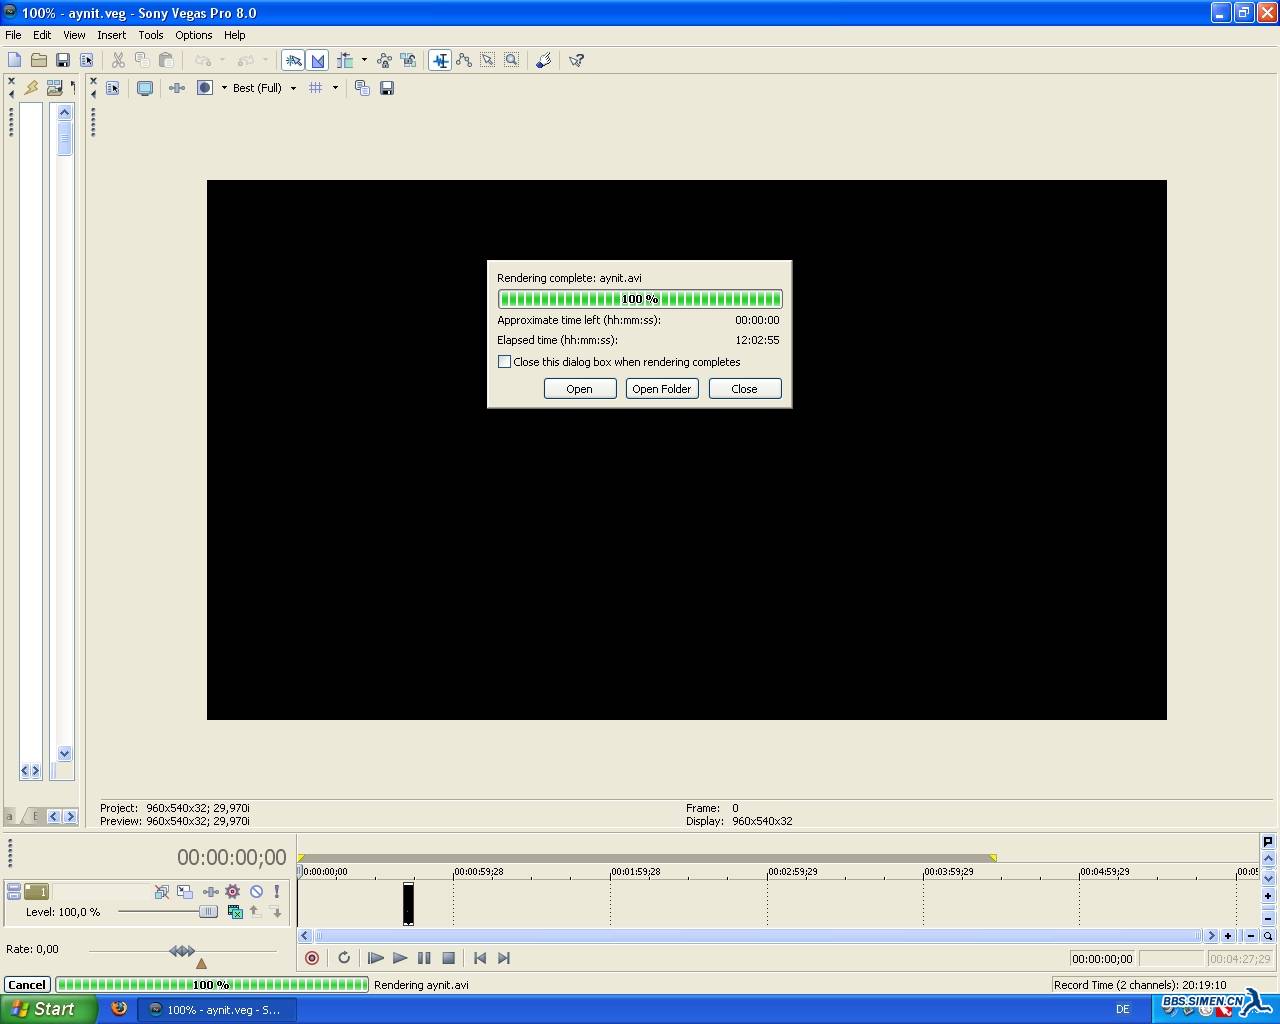Click Close button in render dialog
This screenshot has height=1024, width=1280.
click(x=745, y=389)
